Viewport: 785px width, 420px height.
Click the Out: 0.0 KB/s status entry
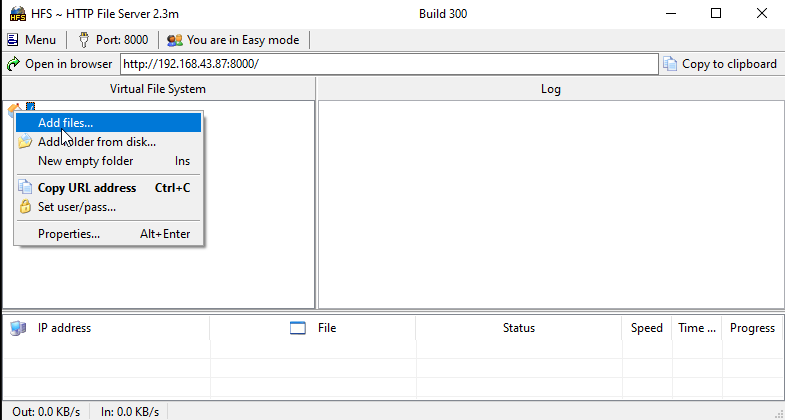pos(46,411)
